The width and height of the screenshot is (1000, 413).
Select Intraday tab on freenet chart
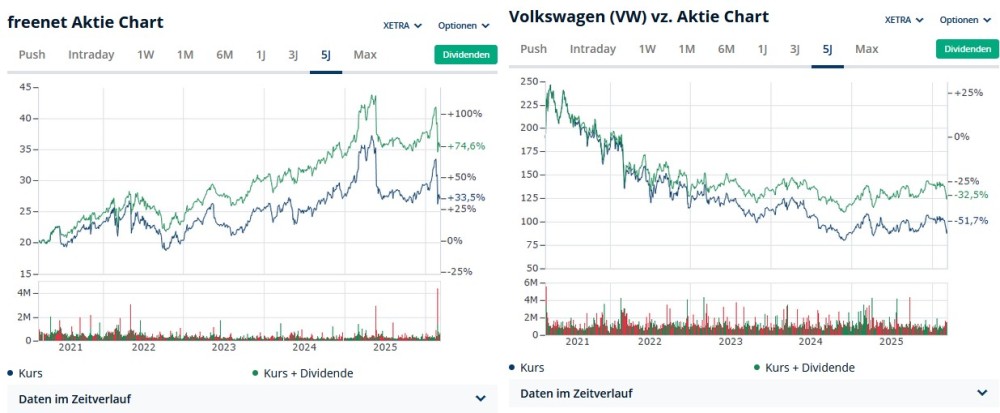point(91,55)
